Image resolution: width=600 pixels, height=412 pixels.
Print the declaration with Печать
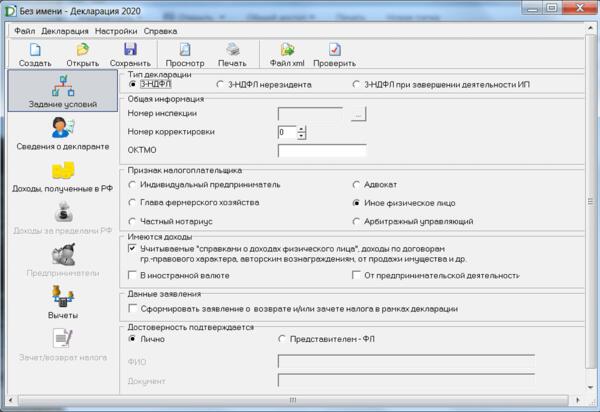pyautogui.click(x=232, y=55)
